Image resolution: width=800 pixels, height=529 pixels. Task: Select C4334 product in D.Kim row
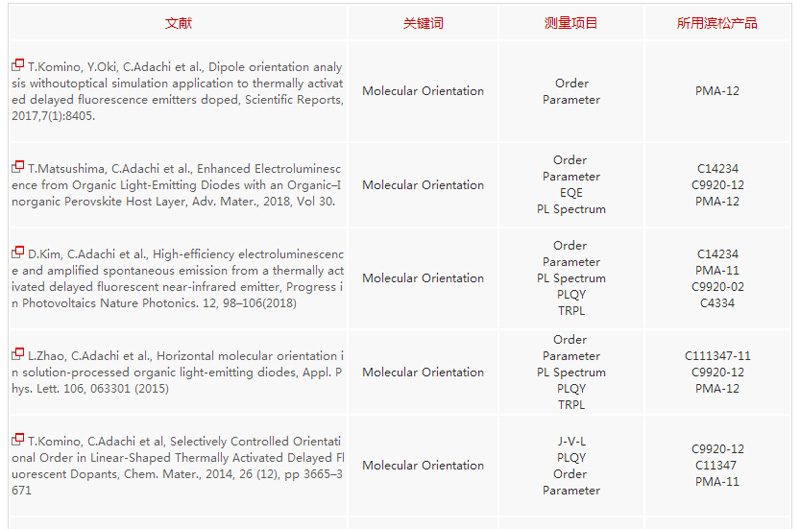(717, 303)
